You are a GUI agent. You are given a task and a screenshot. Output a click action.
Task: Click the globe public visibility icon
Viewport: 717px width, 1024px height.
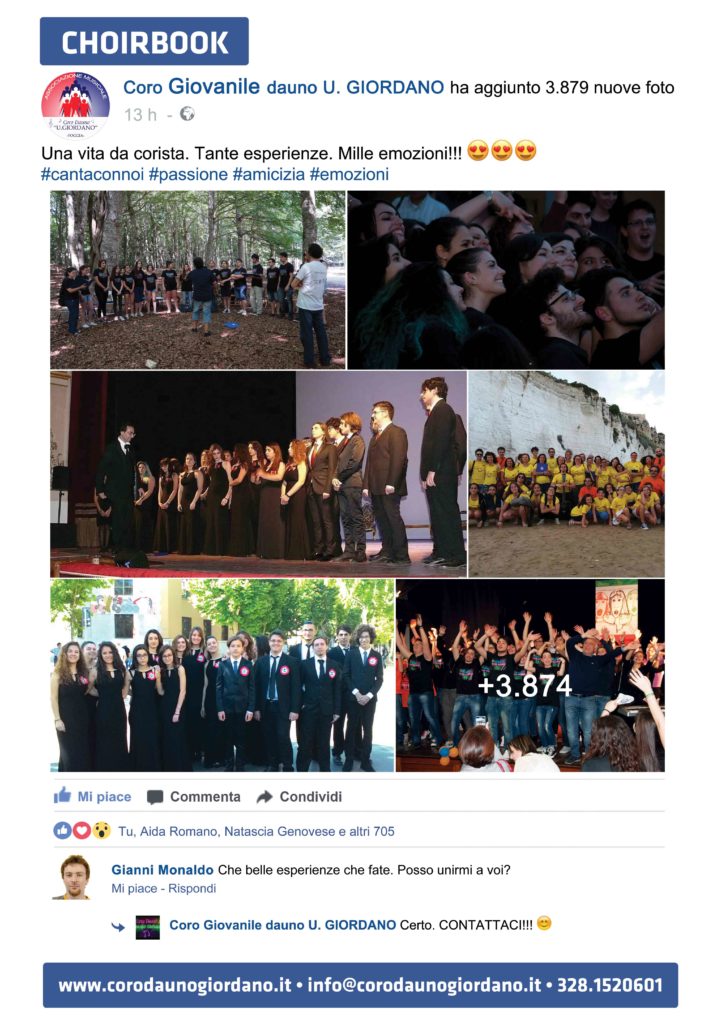click(x=187, y=114)
